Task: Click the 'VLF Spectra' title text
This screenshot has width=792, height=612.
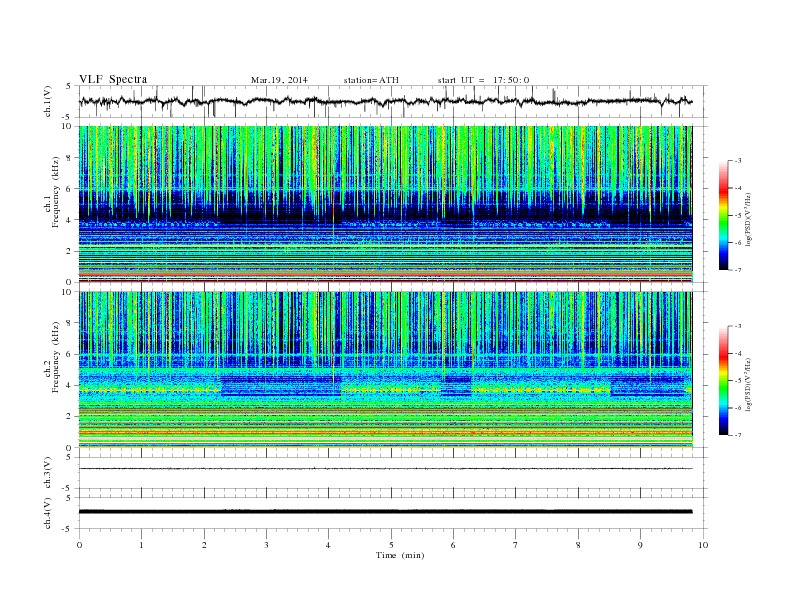Action: click(x=113, y=79)
